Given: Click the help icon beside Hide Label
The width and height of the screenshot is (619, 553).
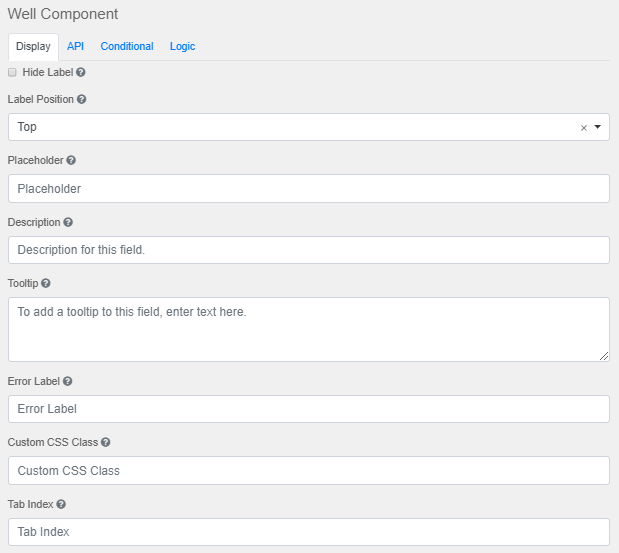Looking at the screenshot, I should coord(81,73).
